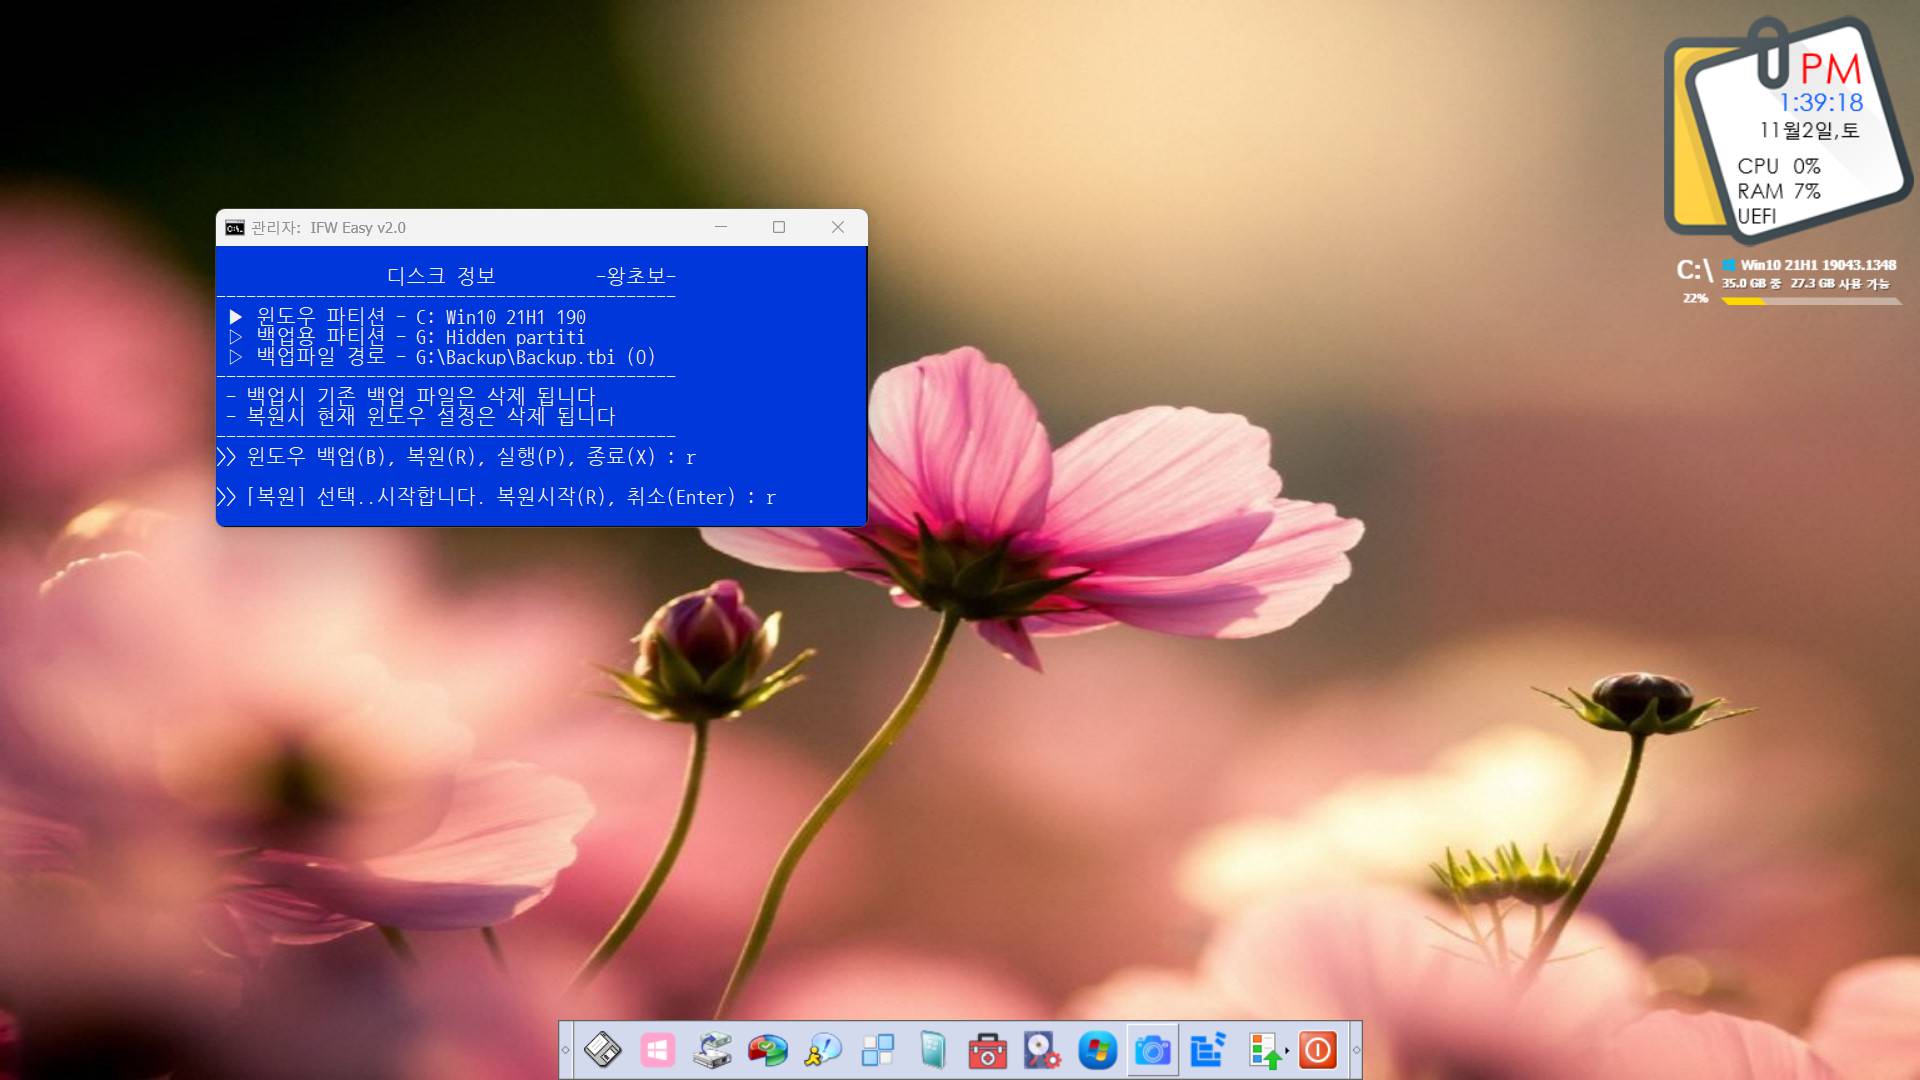Click the red power button icon
This screenshot has height=1080, width=1920.
1318,1050
